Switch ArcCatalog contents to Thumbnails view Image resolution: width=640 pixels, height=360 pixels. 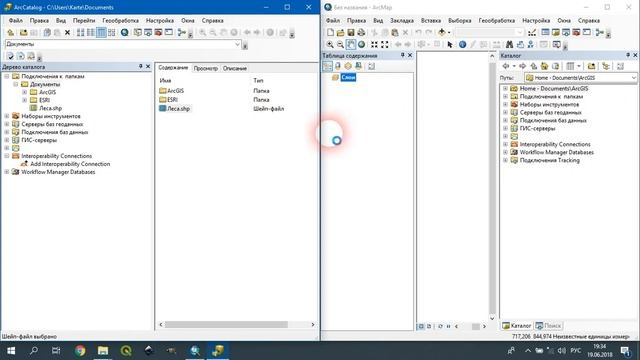pos(111,33)
